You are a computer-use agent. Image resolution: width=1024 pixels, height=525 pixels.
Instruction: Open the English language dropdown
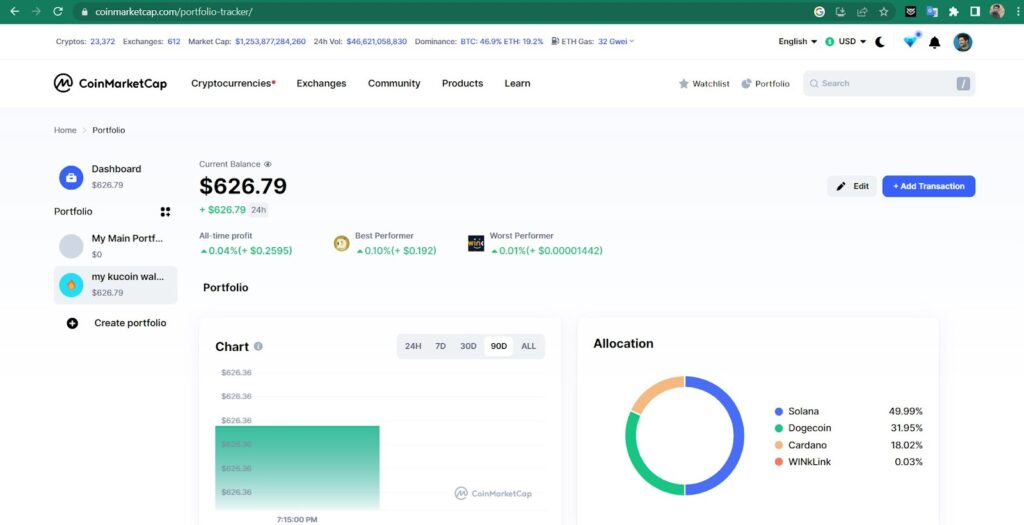pyautogui.click(x=797, y=42)
